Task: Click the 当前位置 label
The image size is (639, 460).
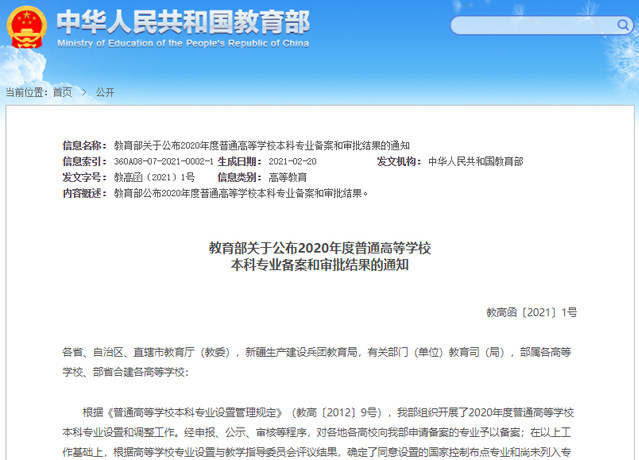Action: 27,92
